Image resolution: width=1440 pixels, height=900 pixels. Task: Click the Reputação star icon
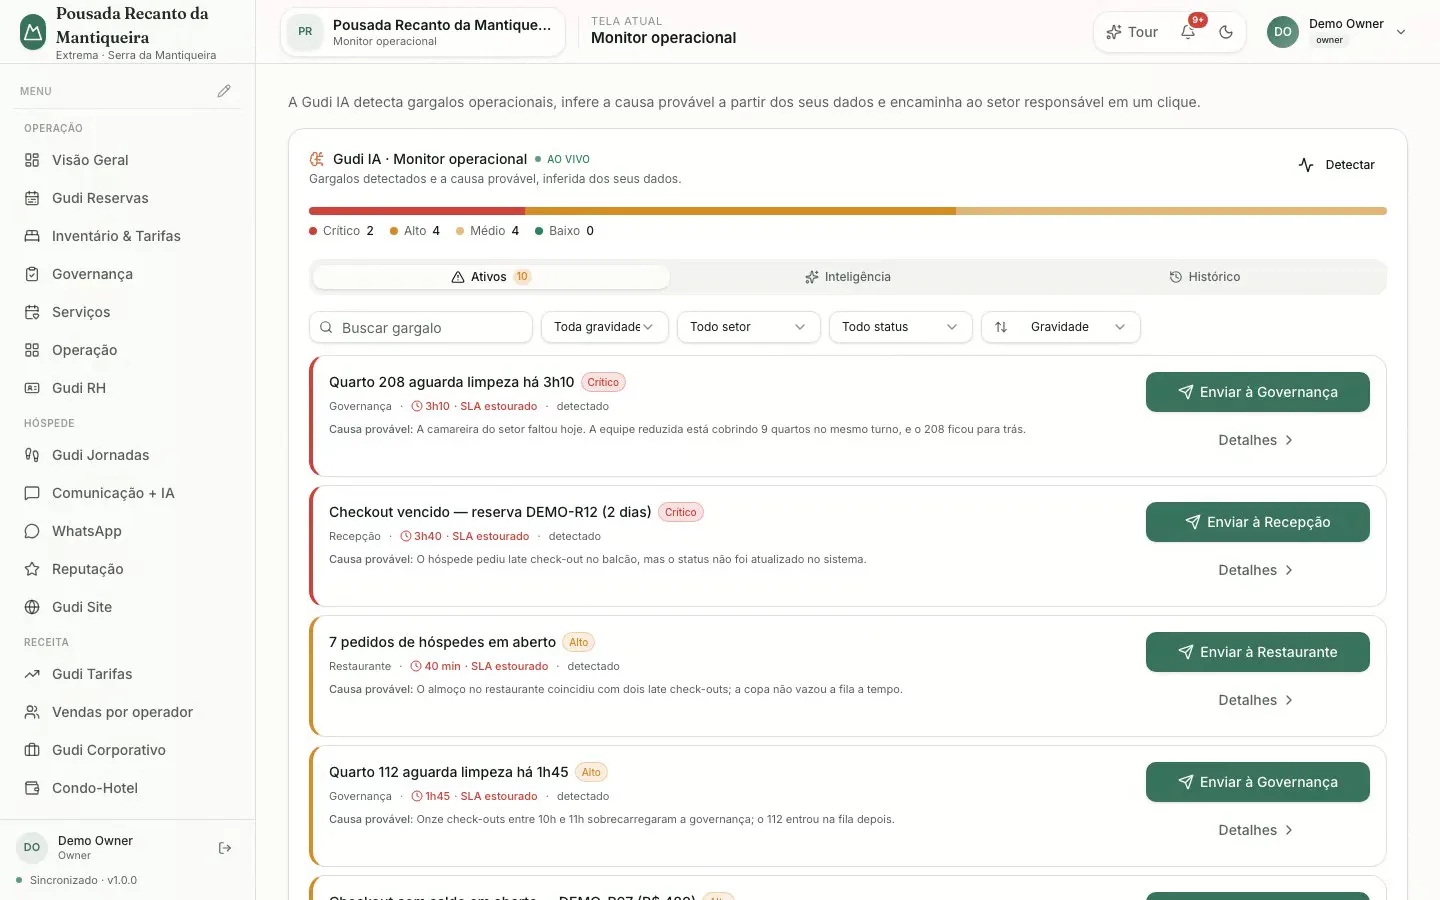tap(32, 569)
